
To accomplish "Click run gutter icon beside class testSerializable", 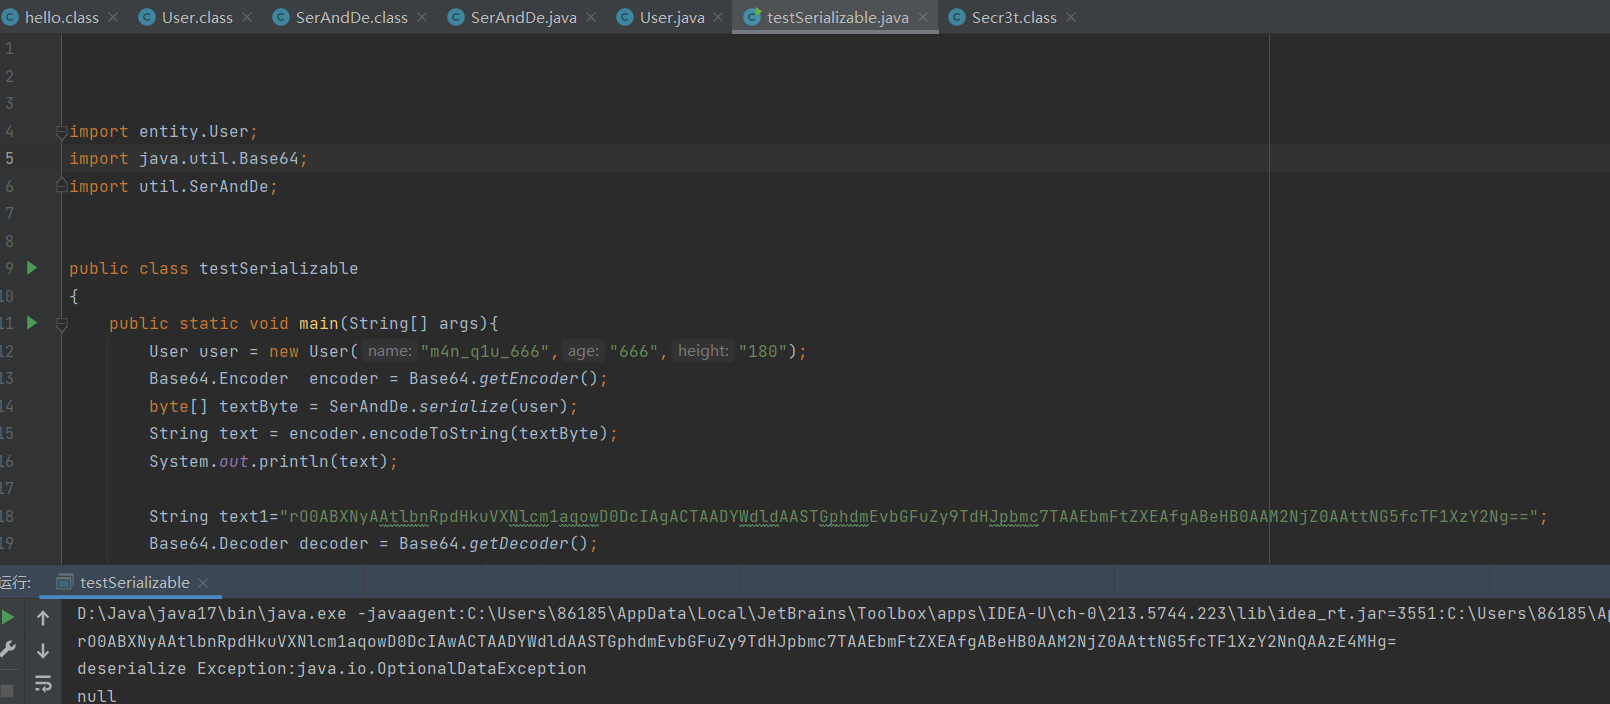I will pyautogui.click(x=32, y=268).
